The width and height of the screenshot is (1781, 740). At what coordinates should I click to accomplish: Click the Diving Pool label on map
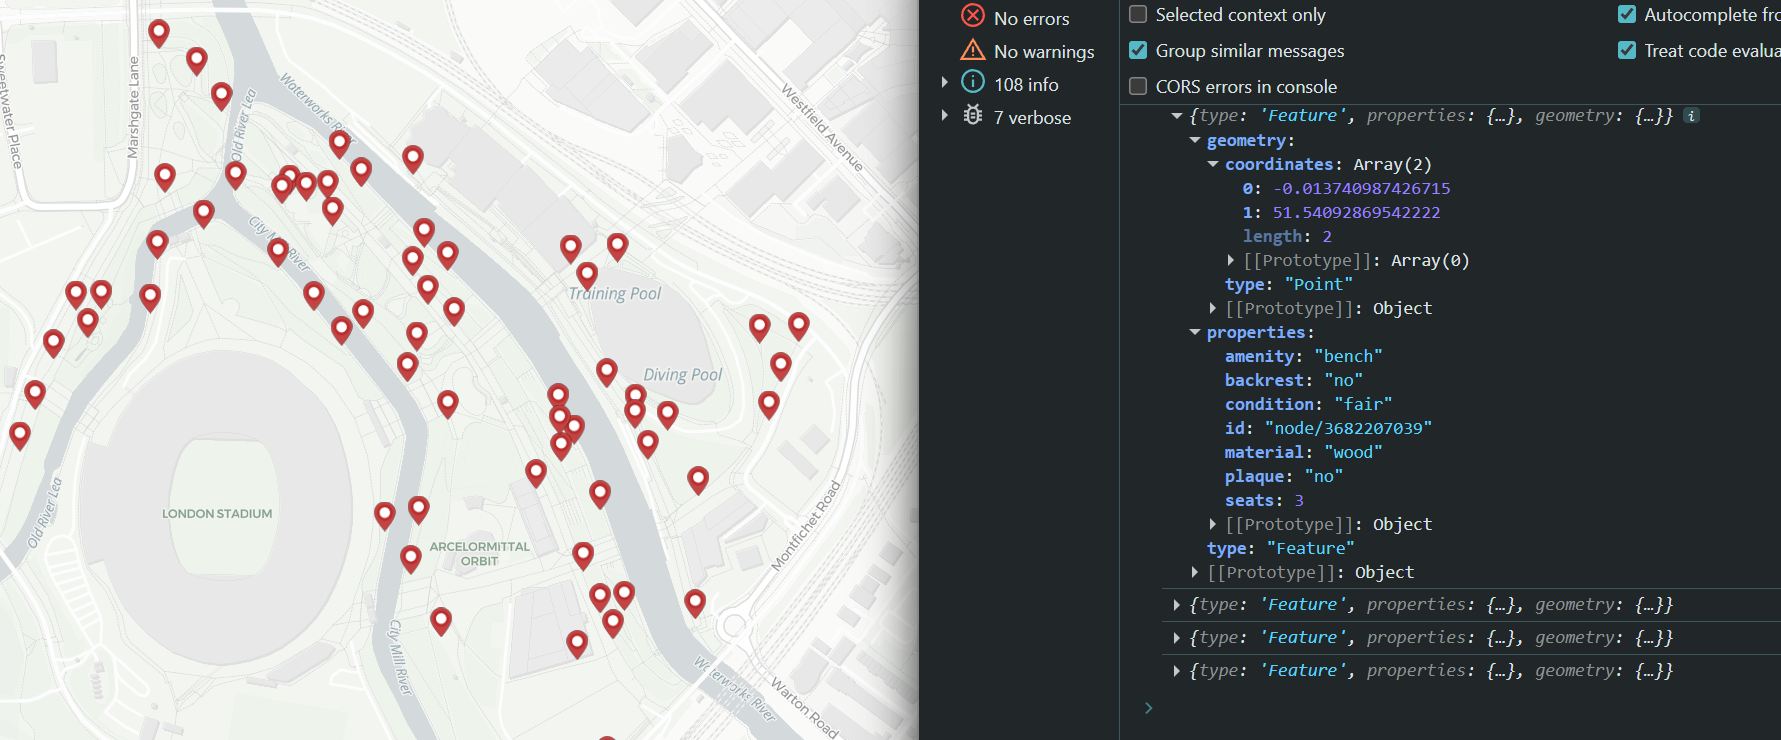[x=682, y=375]
